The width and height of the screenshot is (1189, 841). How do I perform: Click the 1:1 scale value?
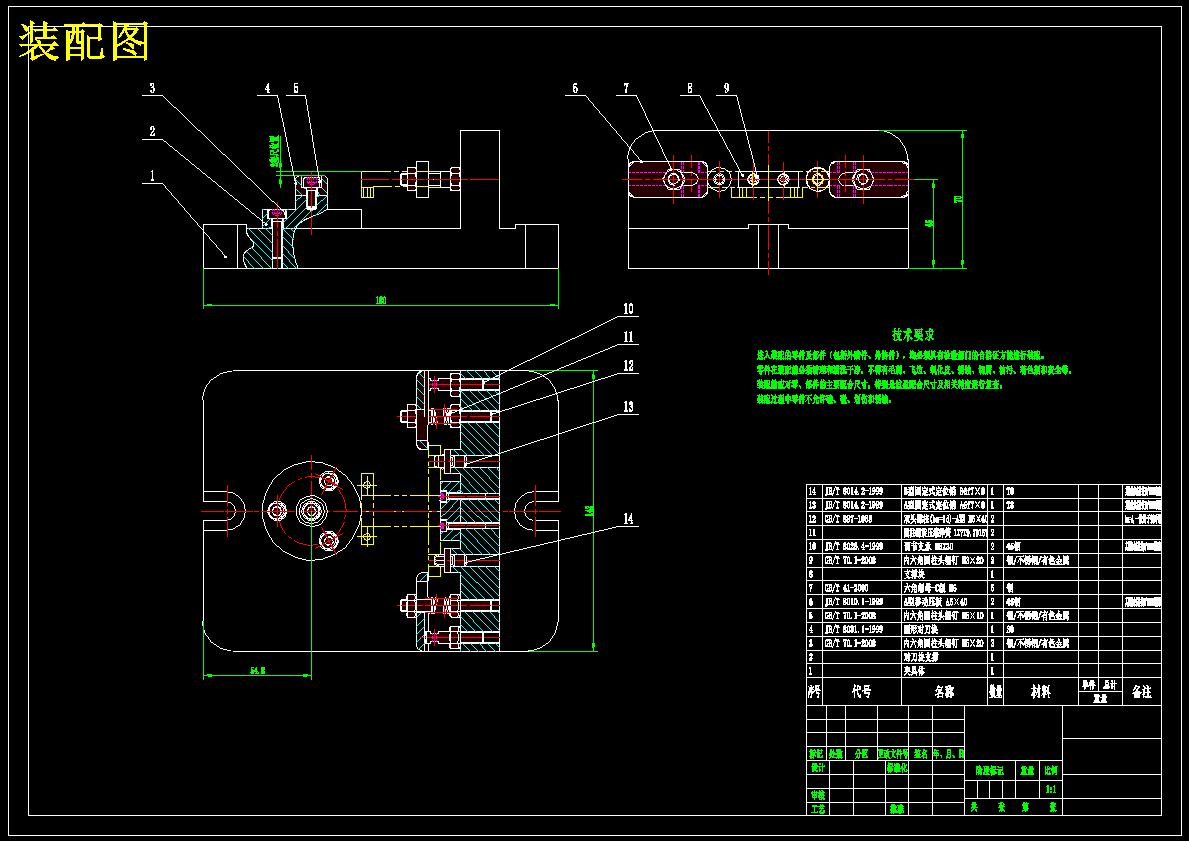point(1051,789)
